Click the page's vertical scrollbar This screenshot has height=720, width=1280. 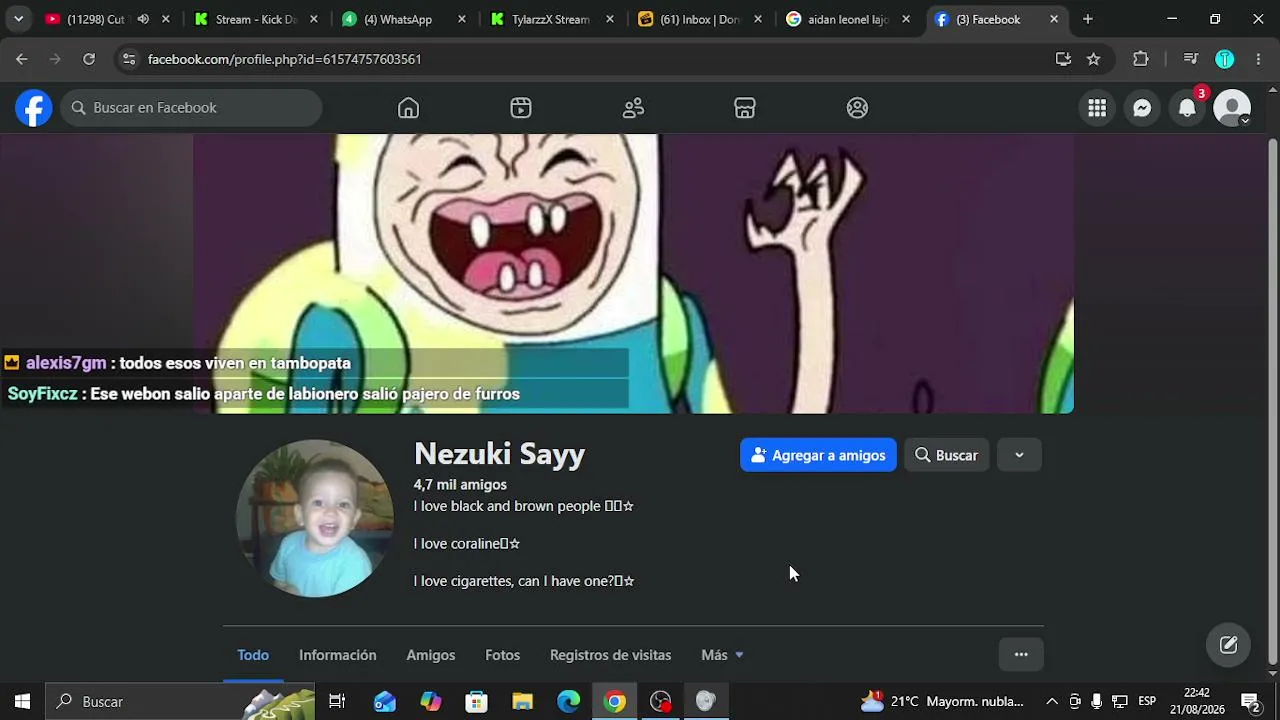point(1272,400)
